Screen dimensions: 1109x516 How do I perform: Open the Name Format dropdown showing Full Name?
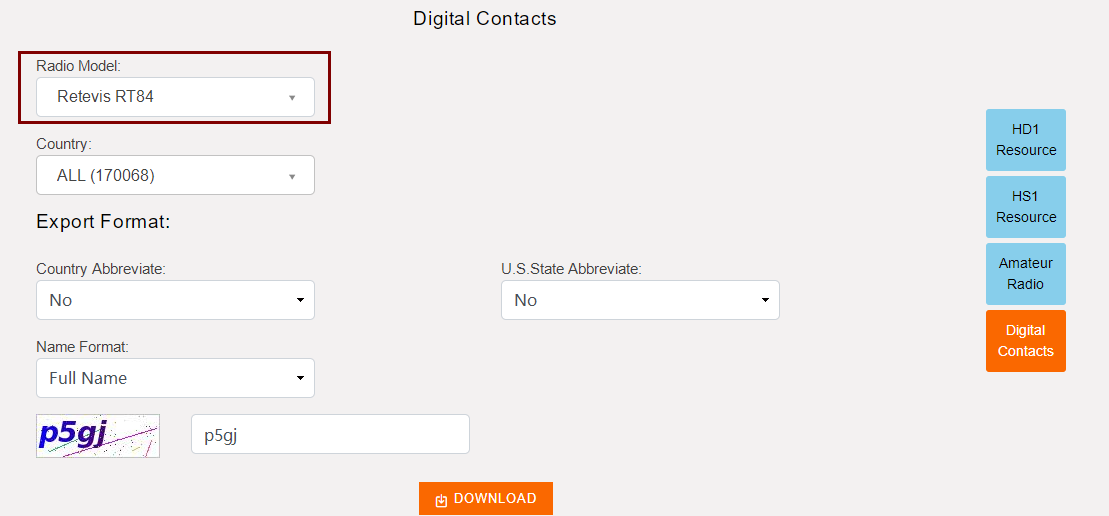tap(175, 378)
